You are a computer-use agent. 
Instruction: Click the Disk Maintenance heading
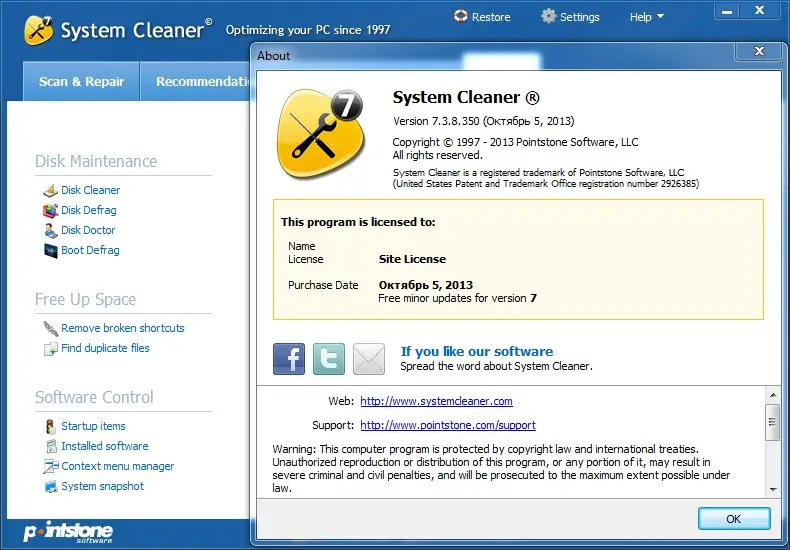96,161
